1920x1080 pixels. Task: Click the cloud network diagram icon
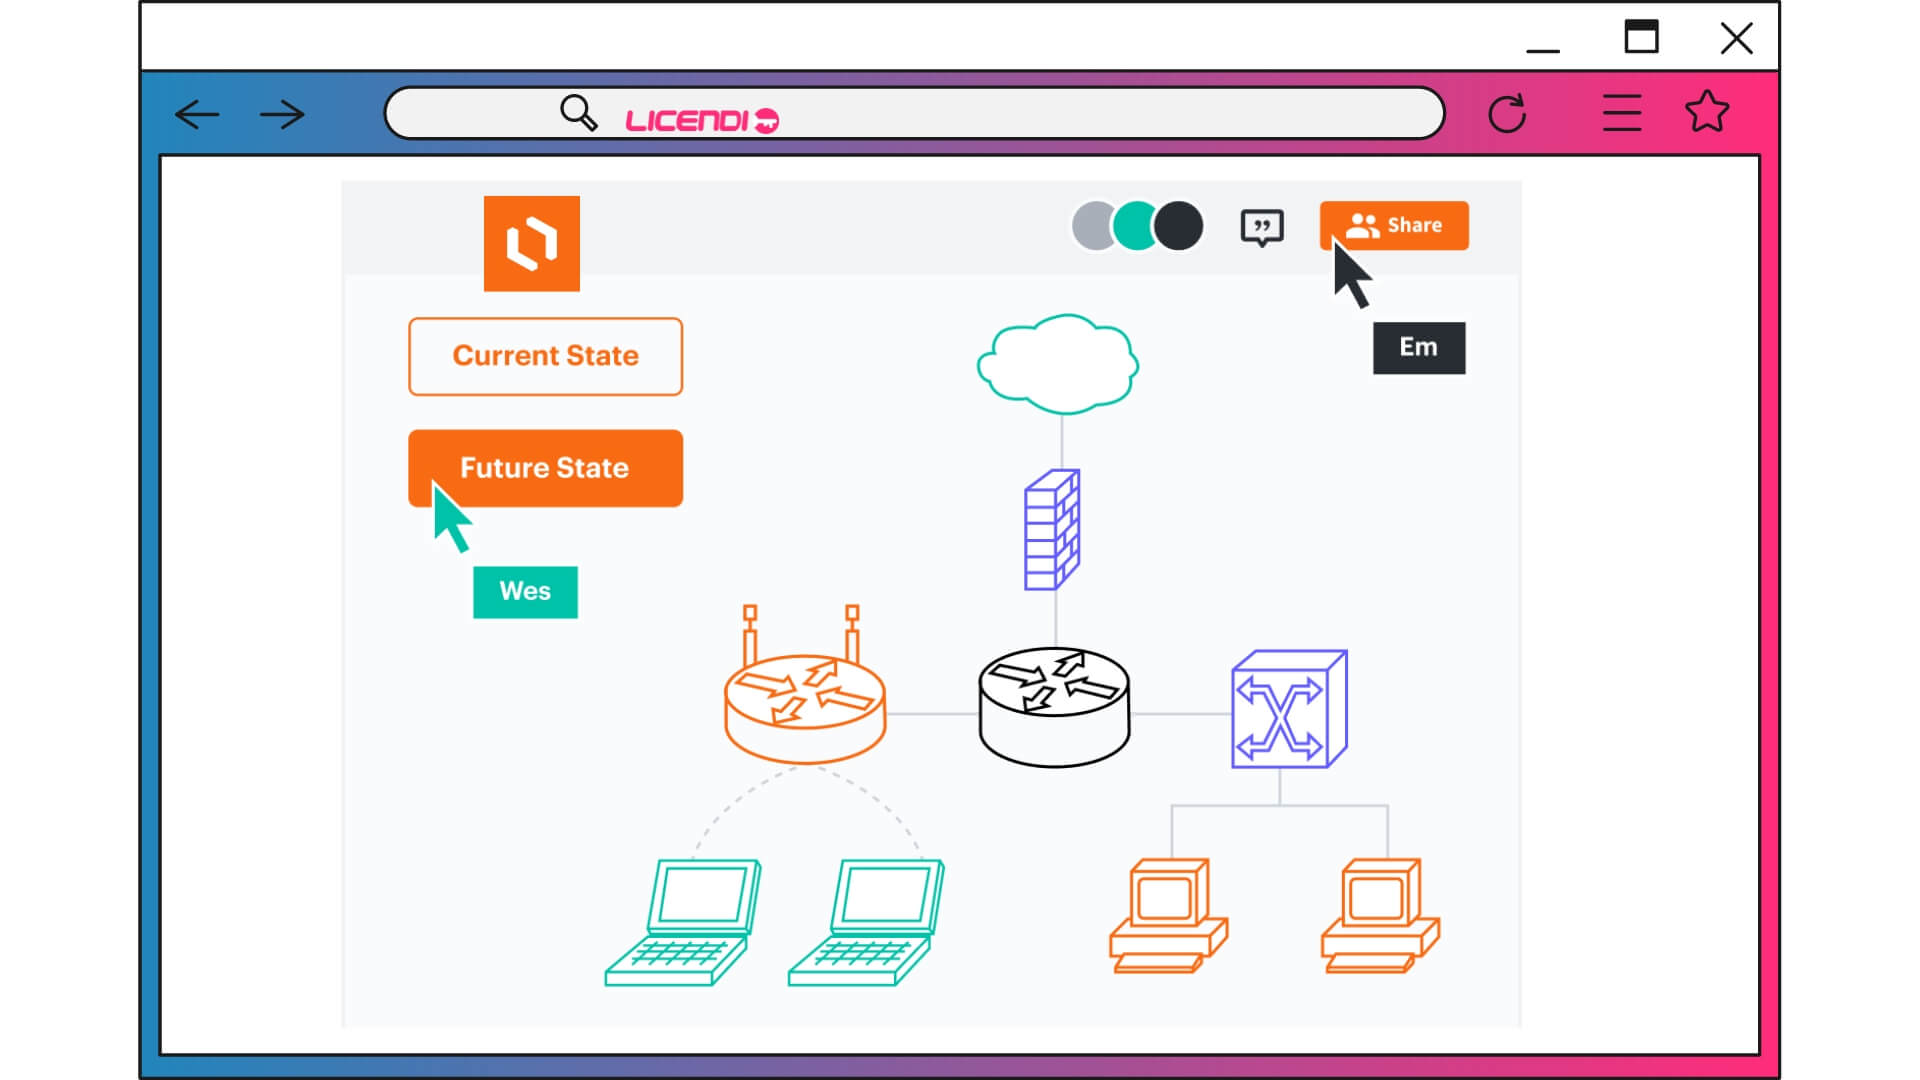(x=1055, y=365)
